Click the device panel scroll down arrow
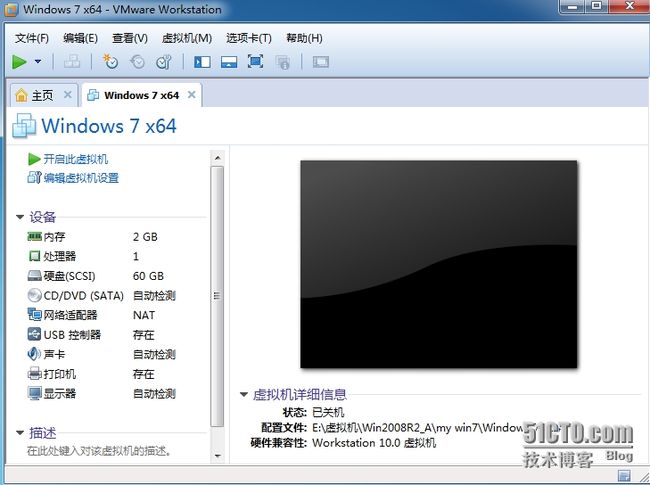650x485 pixels. [217, 456]
